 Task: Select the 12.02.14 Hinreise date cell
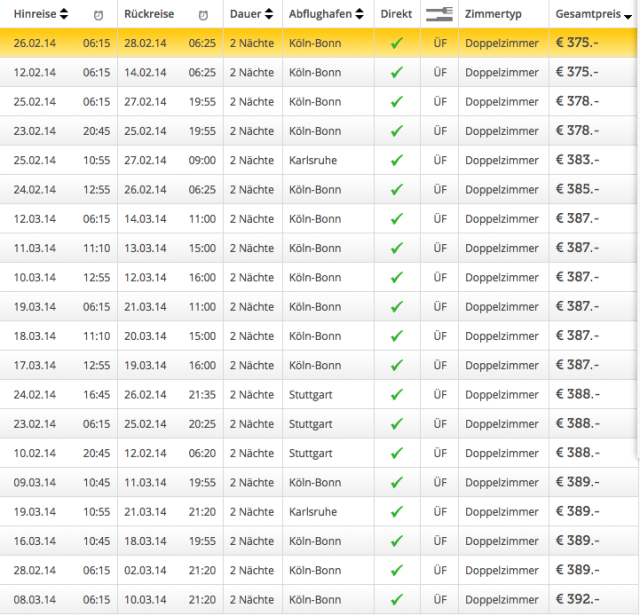coord(35,73)
